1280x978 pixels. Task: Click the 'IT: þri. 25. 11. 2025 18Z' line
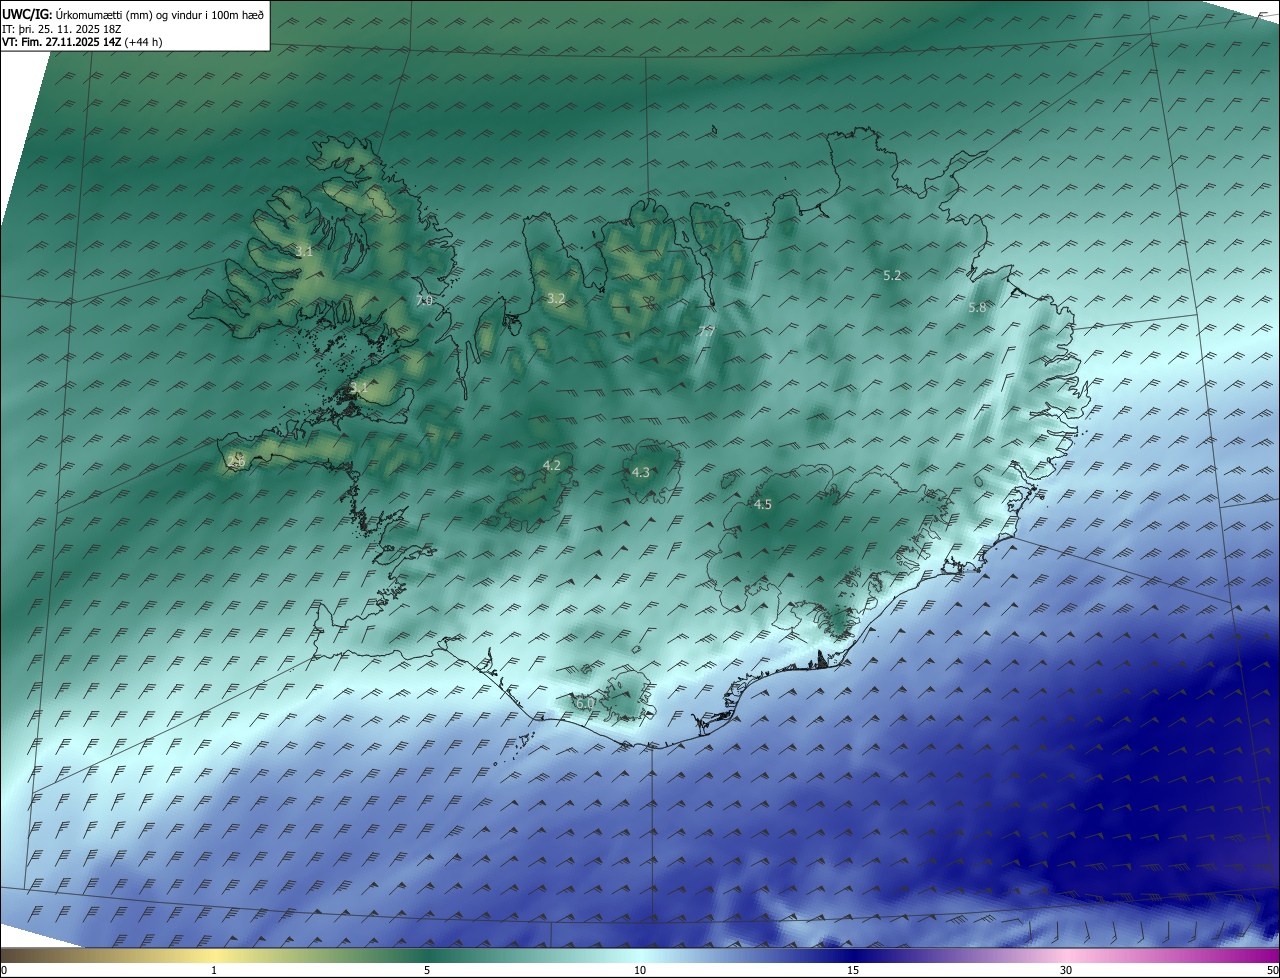62,29
